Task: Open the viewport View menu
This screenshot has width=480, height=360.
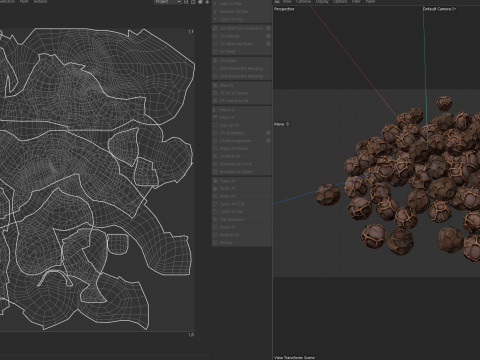Action: [x=287, y=2]
